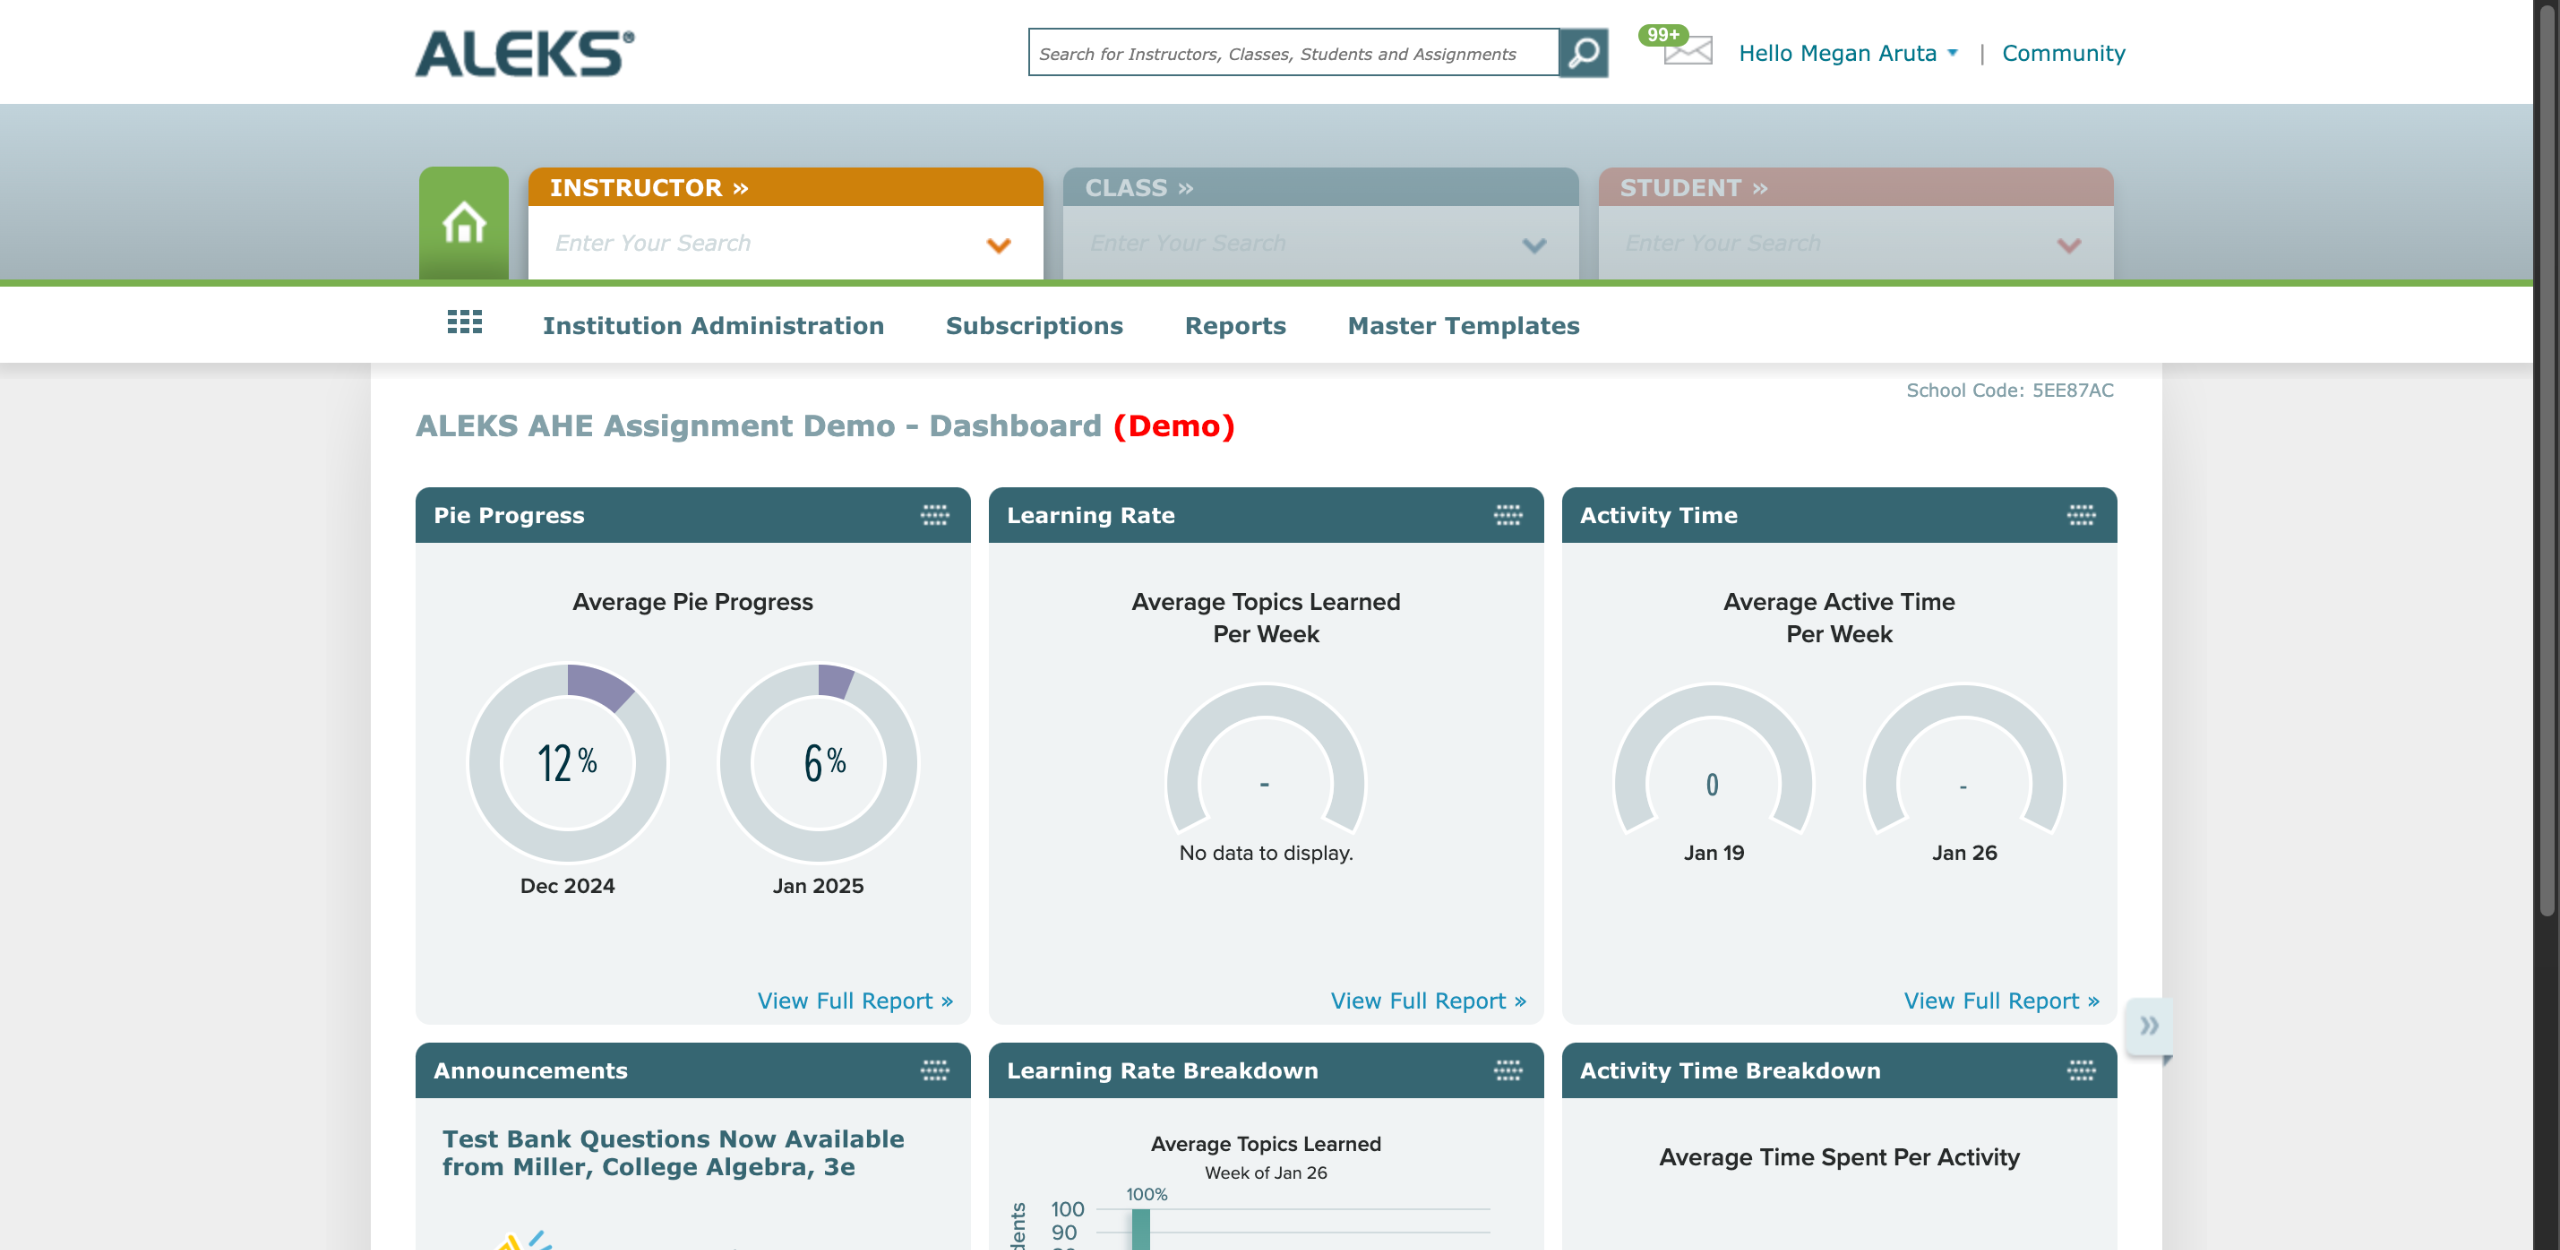Open Announcements tile options icon
This screenshot has width=2560, height=1250.
(x=934, y=1070)
